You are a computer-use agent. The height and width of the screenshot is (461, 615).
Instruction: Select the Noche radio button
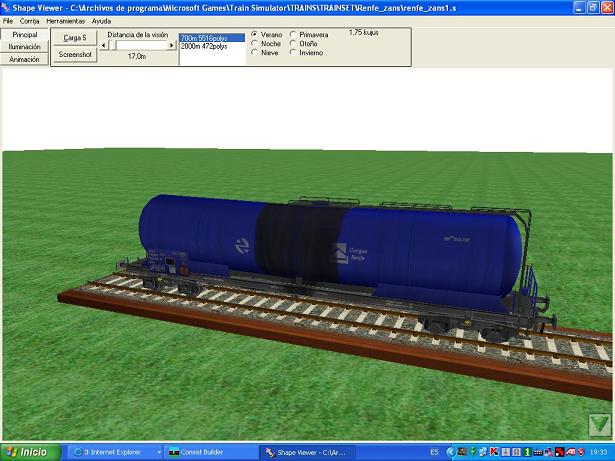pos(253,43)
